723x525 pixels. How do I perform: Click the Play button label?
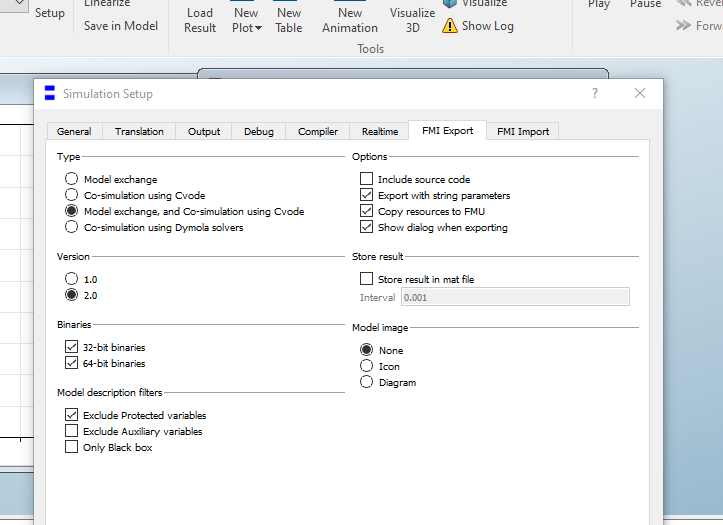coord(599,4)
